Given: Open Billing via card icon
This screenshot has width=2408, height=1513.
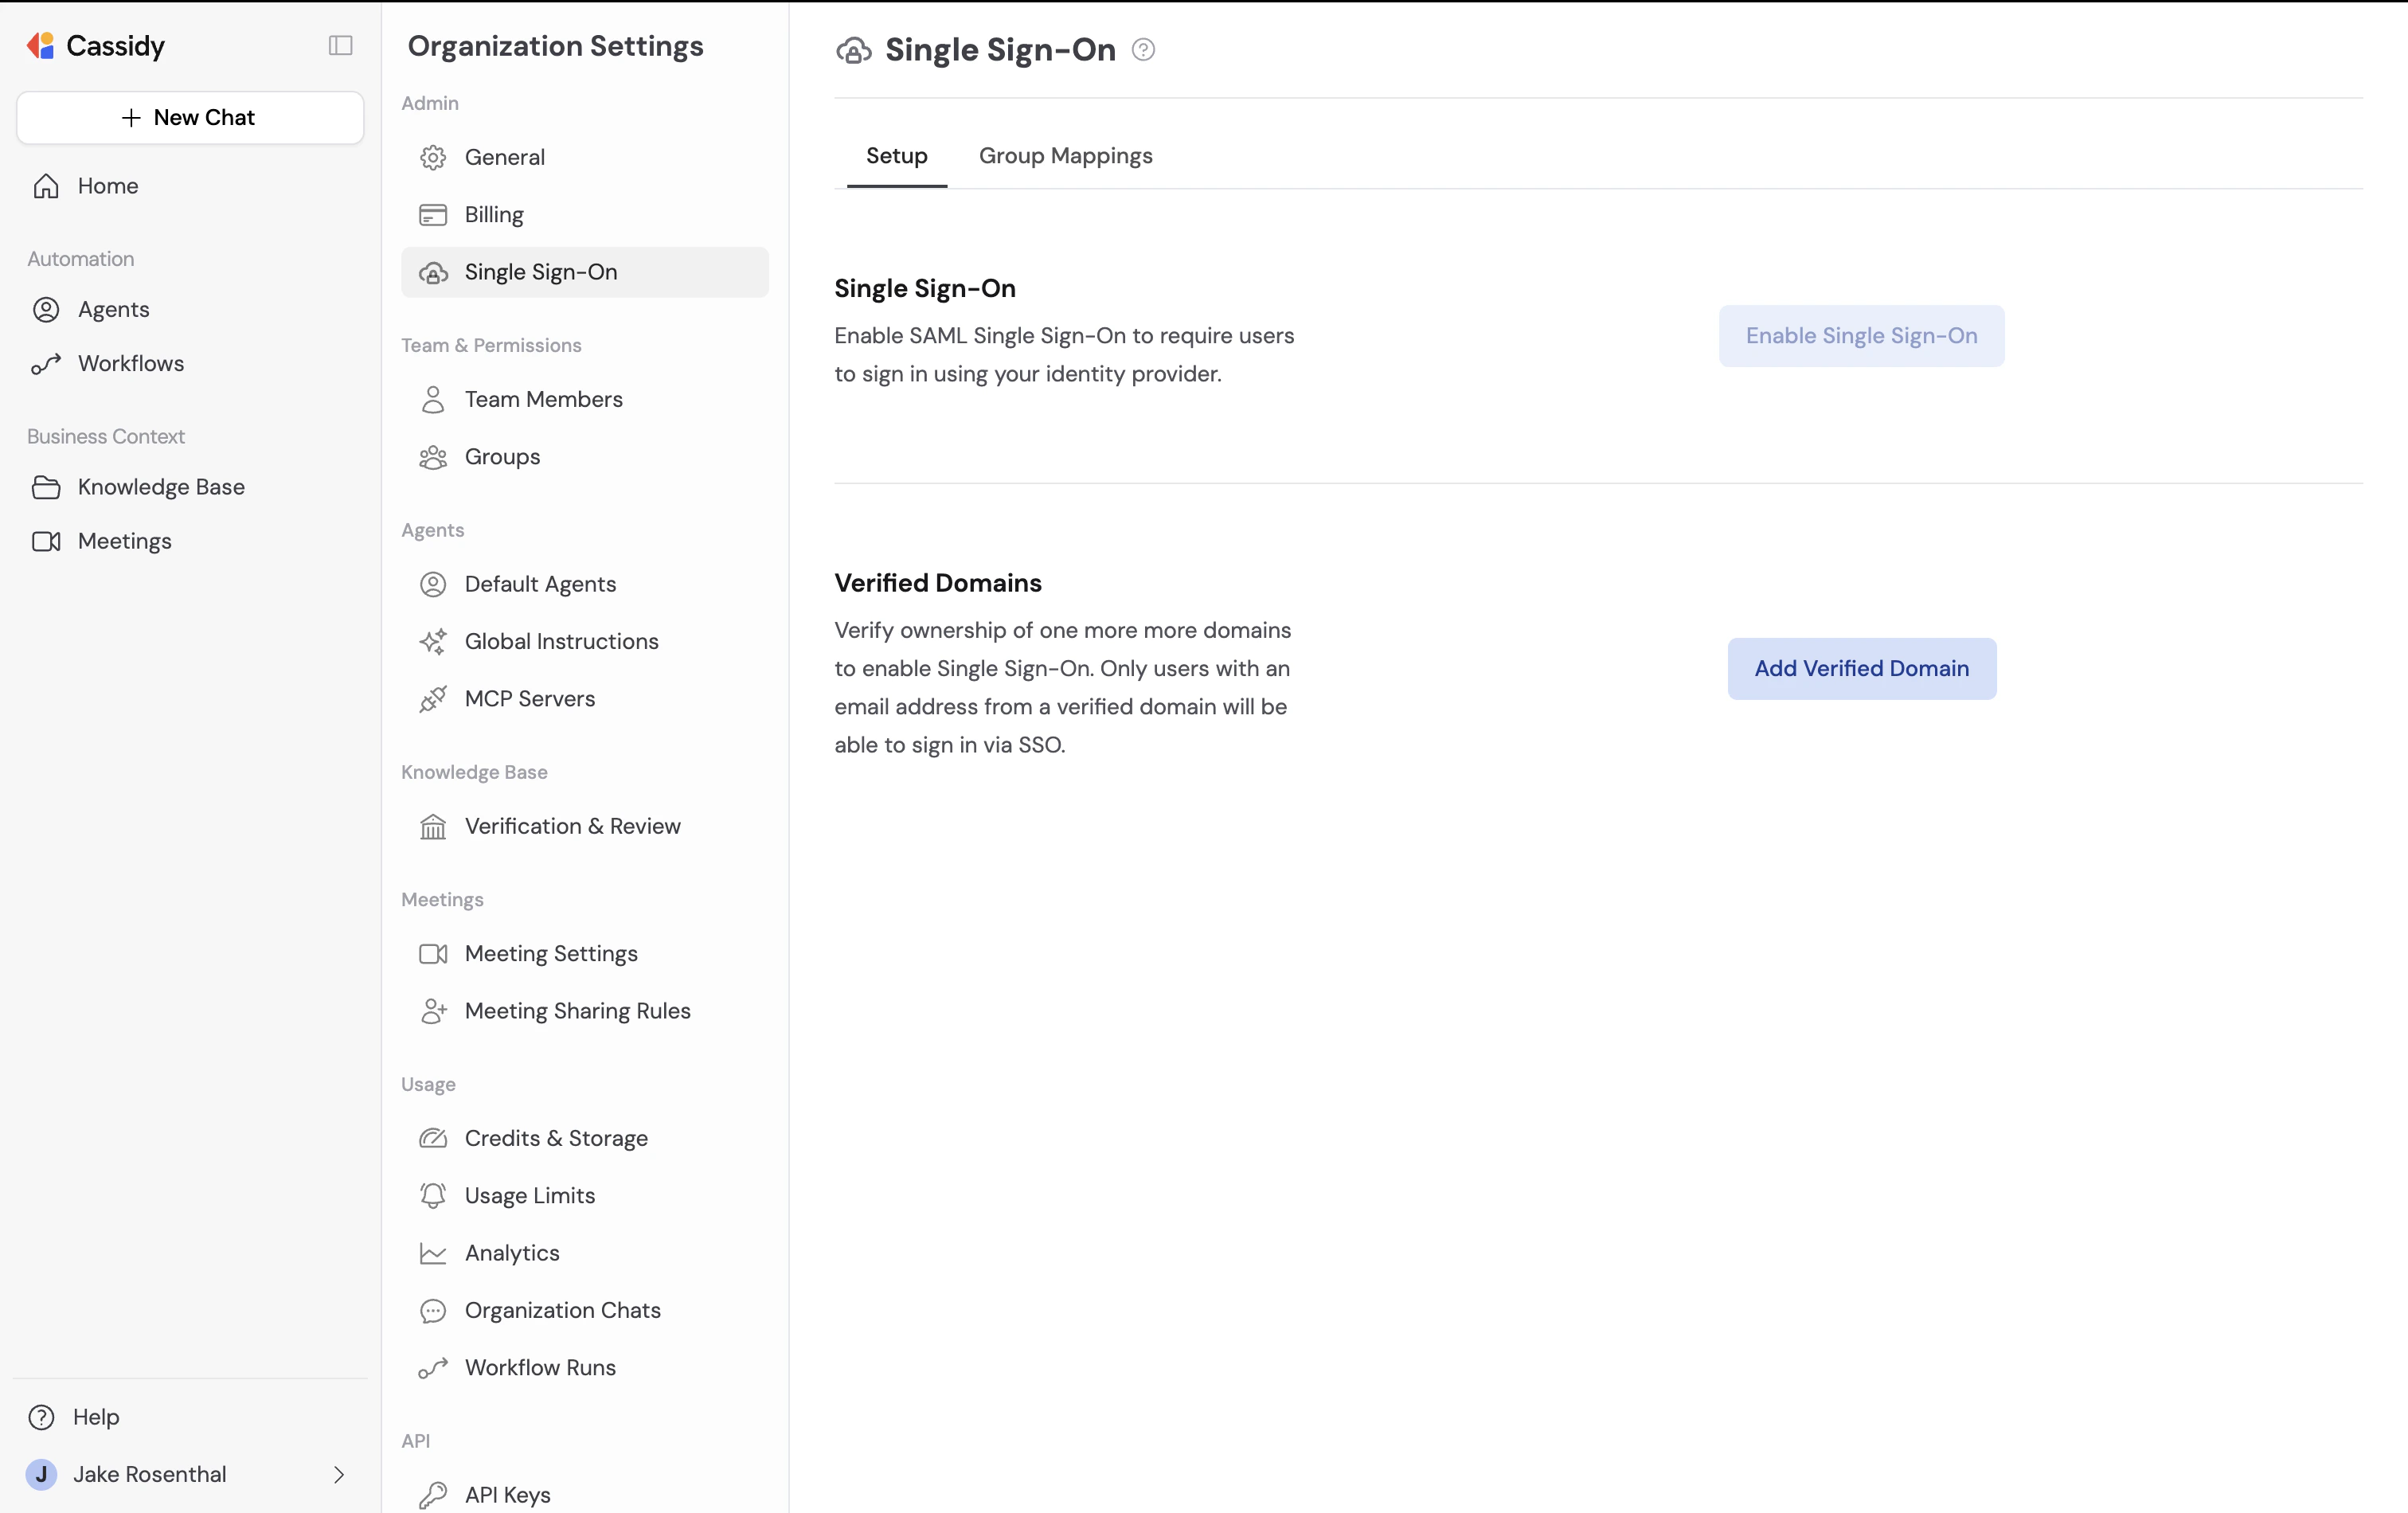Looking at the screenshot, I should (x=434, y=214).
